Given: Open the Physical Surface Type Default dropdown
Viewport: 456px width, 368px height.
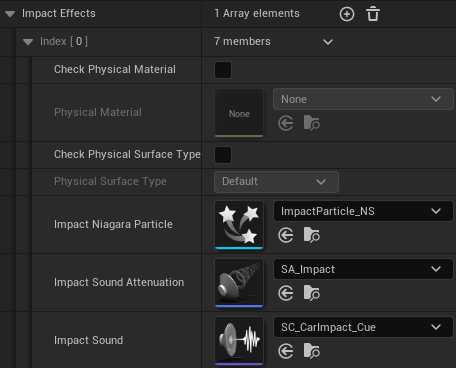Looking at the screenshot, I should 276,182.
